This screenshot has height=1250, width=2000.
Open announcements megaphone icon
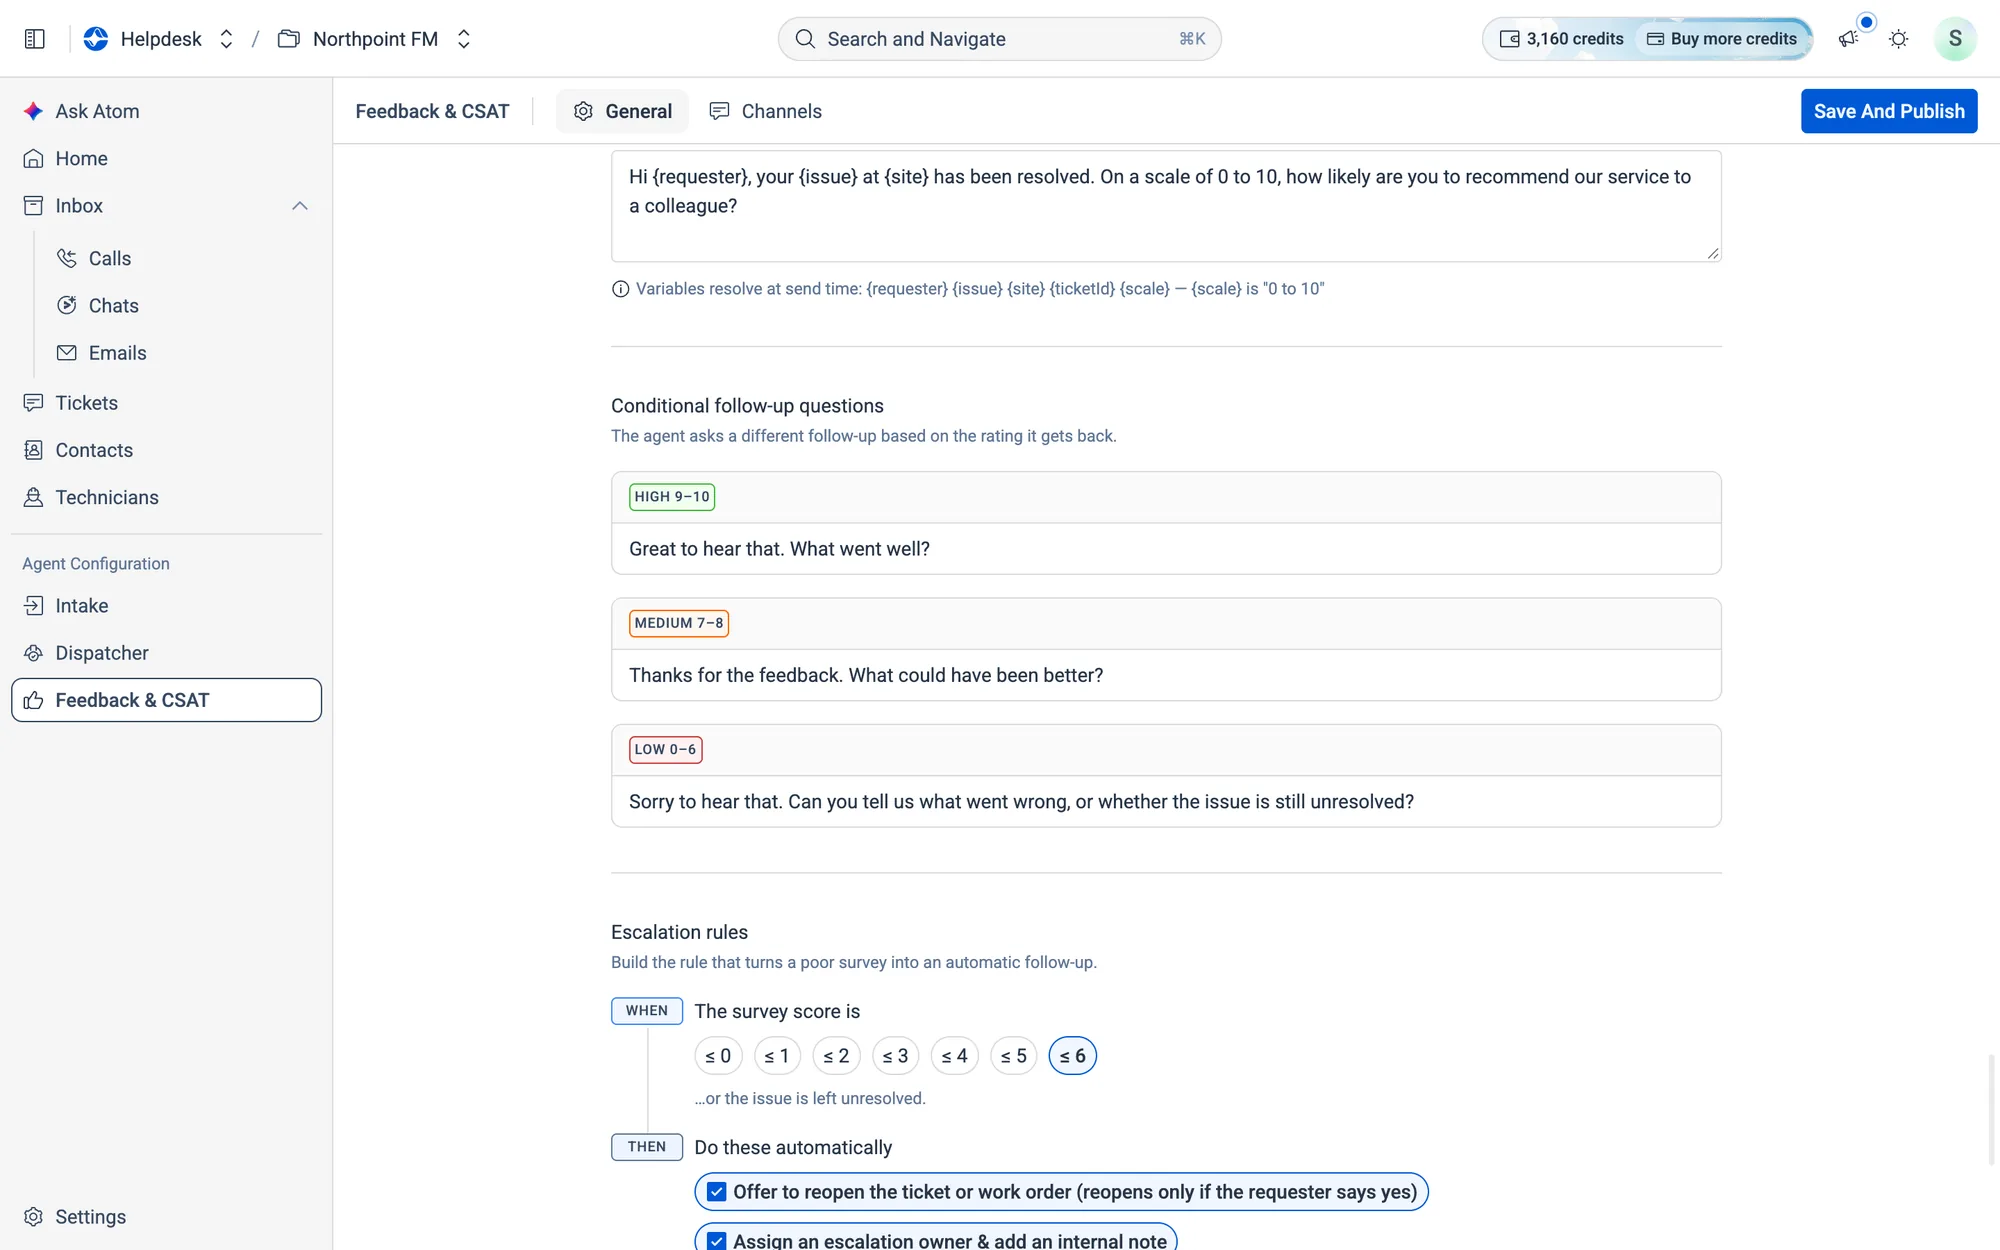pyautogui.click(x=1848, y=39)
